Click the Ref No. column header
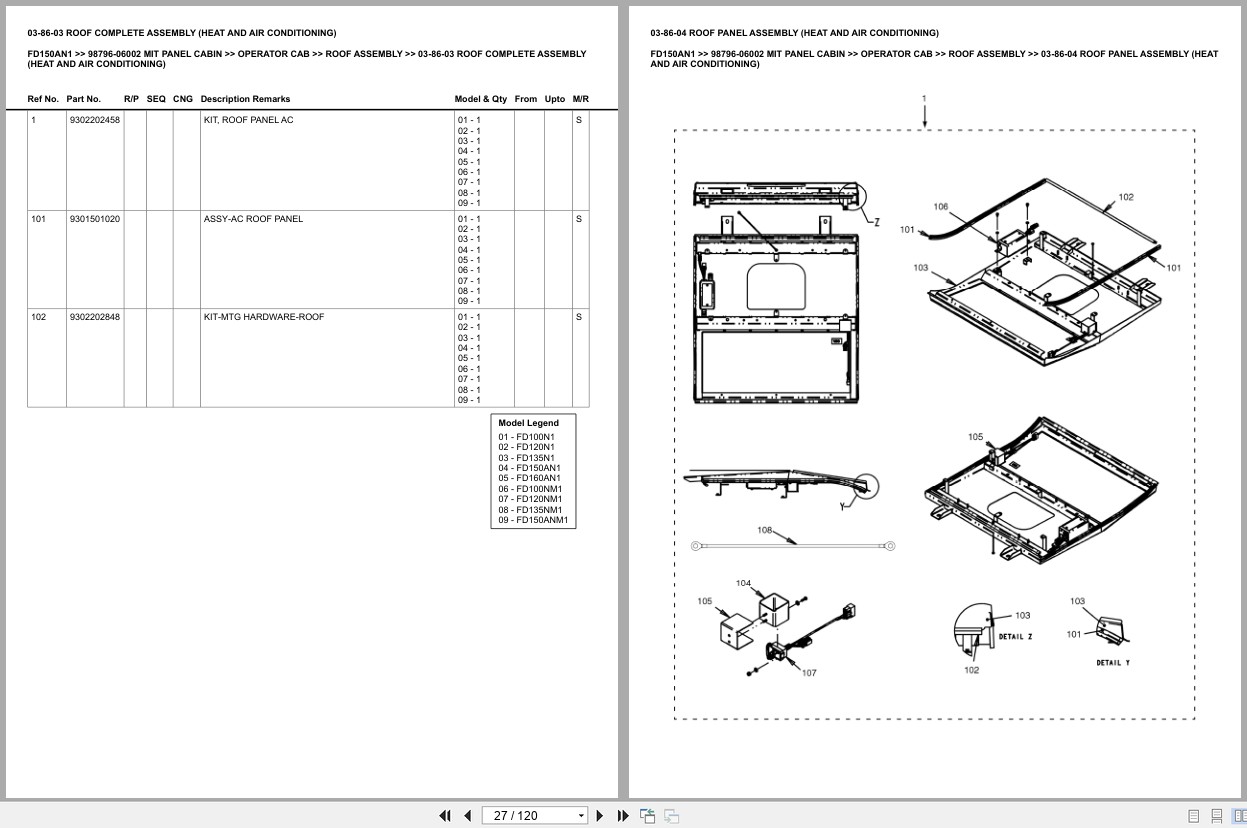 [x=43, y=99]
